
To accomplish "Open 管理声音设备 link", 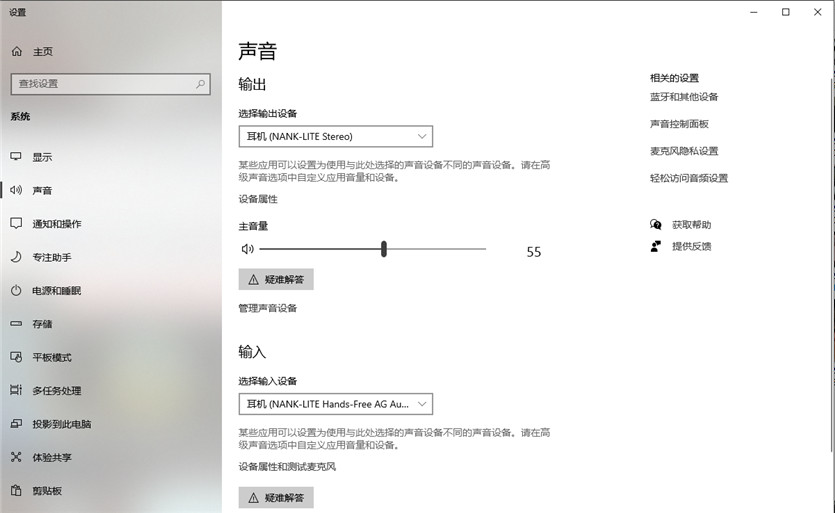I will 267,308.
